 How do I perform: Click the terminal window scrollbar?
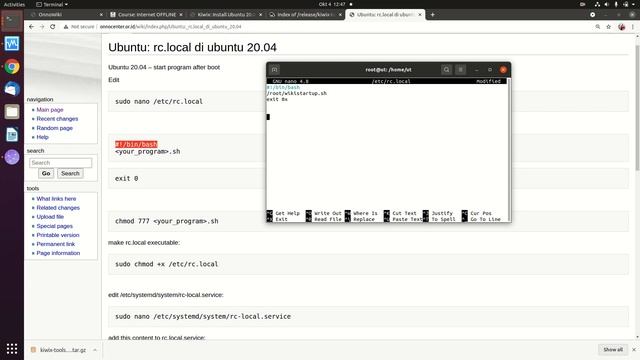pyautogui.click(x=509, y=149)
